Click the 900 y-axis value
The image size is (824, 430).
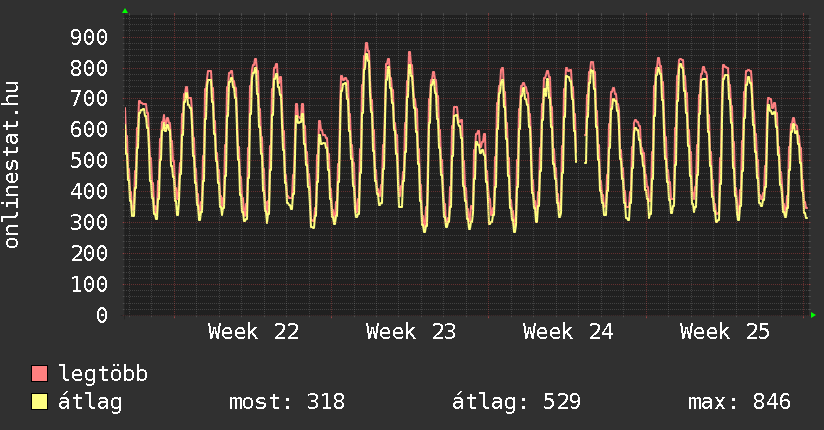click(89, 37)
